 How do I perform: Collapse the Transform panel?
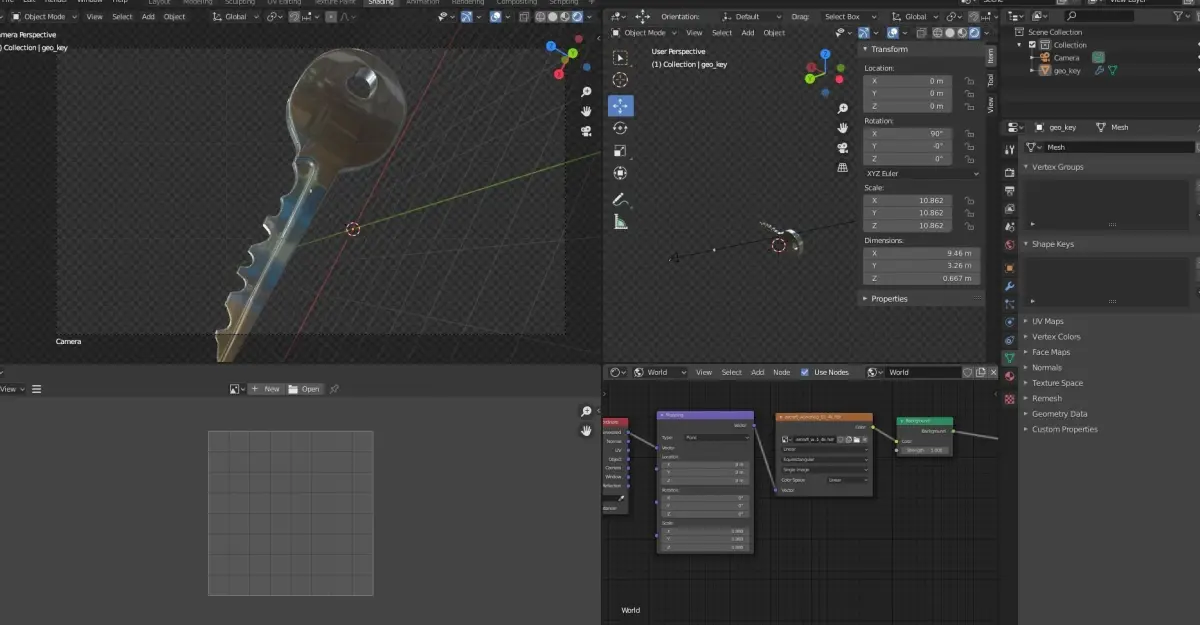pyautogui.click(x=890, y=49)
